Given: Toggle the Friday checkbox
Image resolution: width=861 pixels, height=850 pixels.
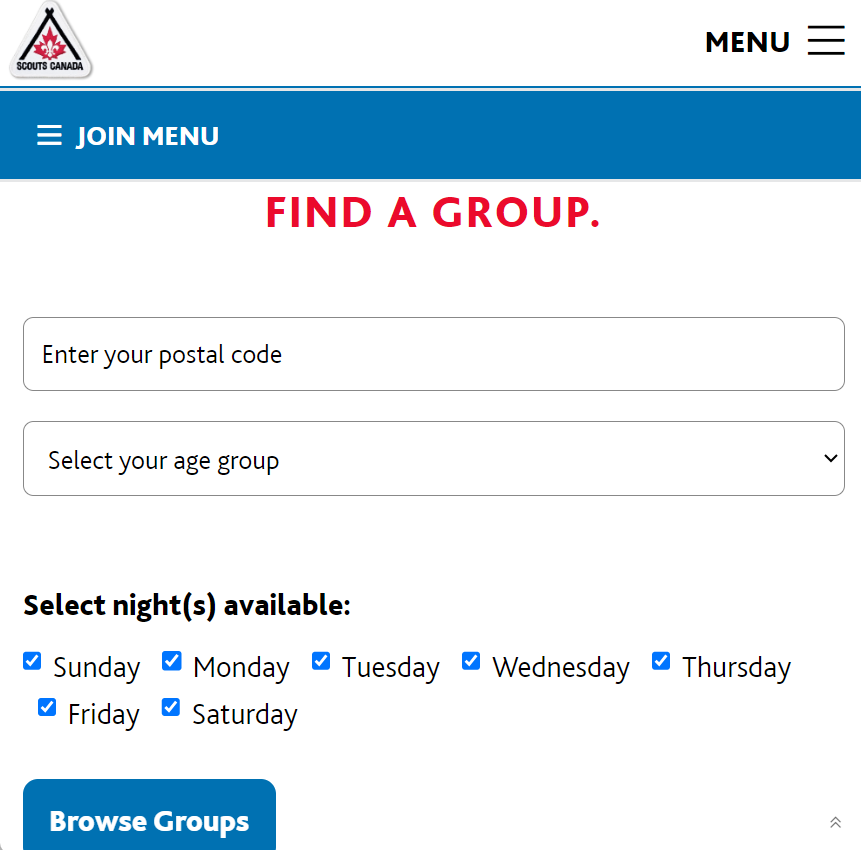Looking at the screenshot, I should tap(47, 708).
